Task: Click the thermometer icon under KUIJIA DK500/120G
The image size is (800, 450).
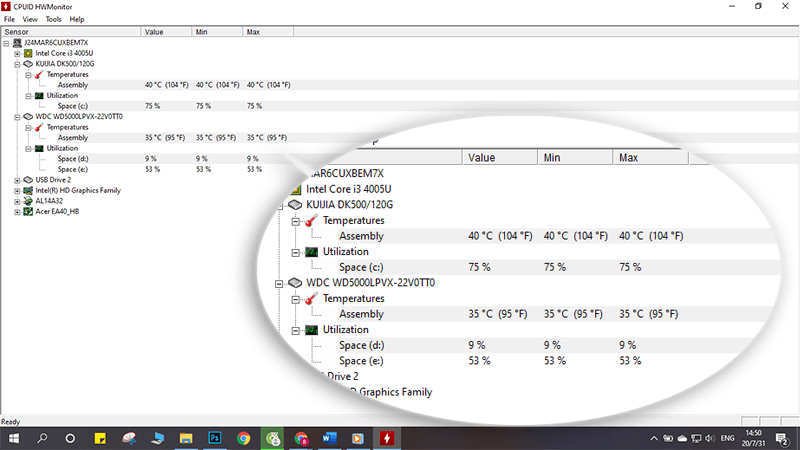Action: click(x=39, y=74)
